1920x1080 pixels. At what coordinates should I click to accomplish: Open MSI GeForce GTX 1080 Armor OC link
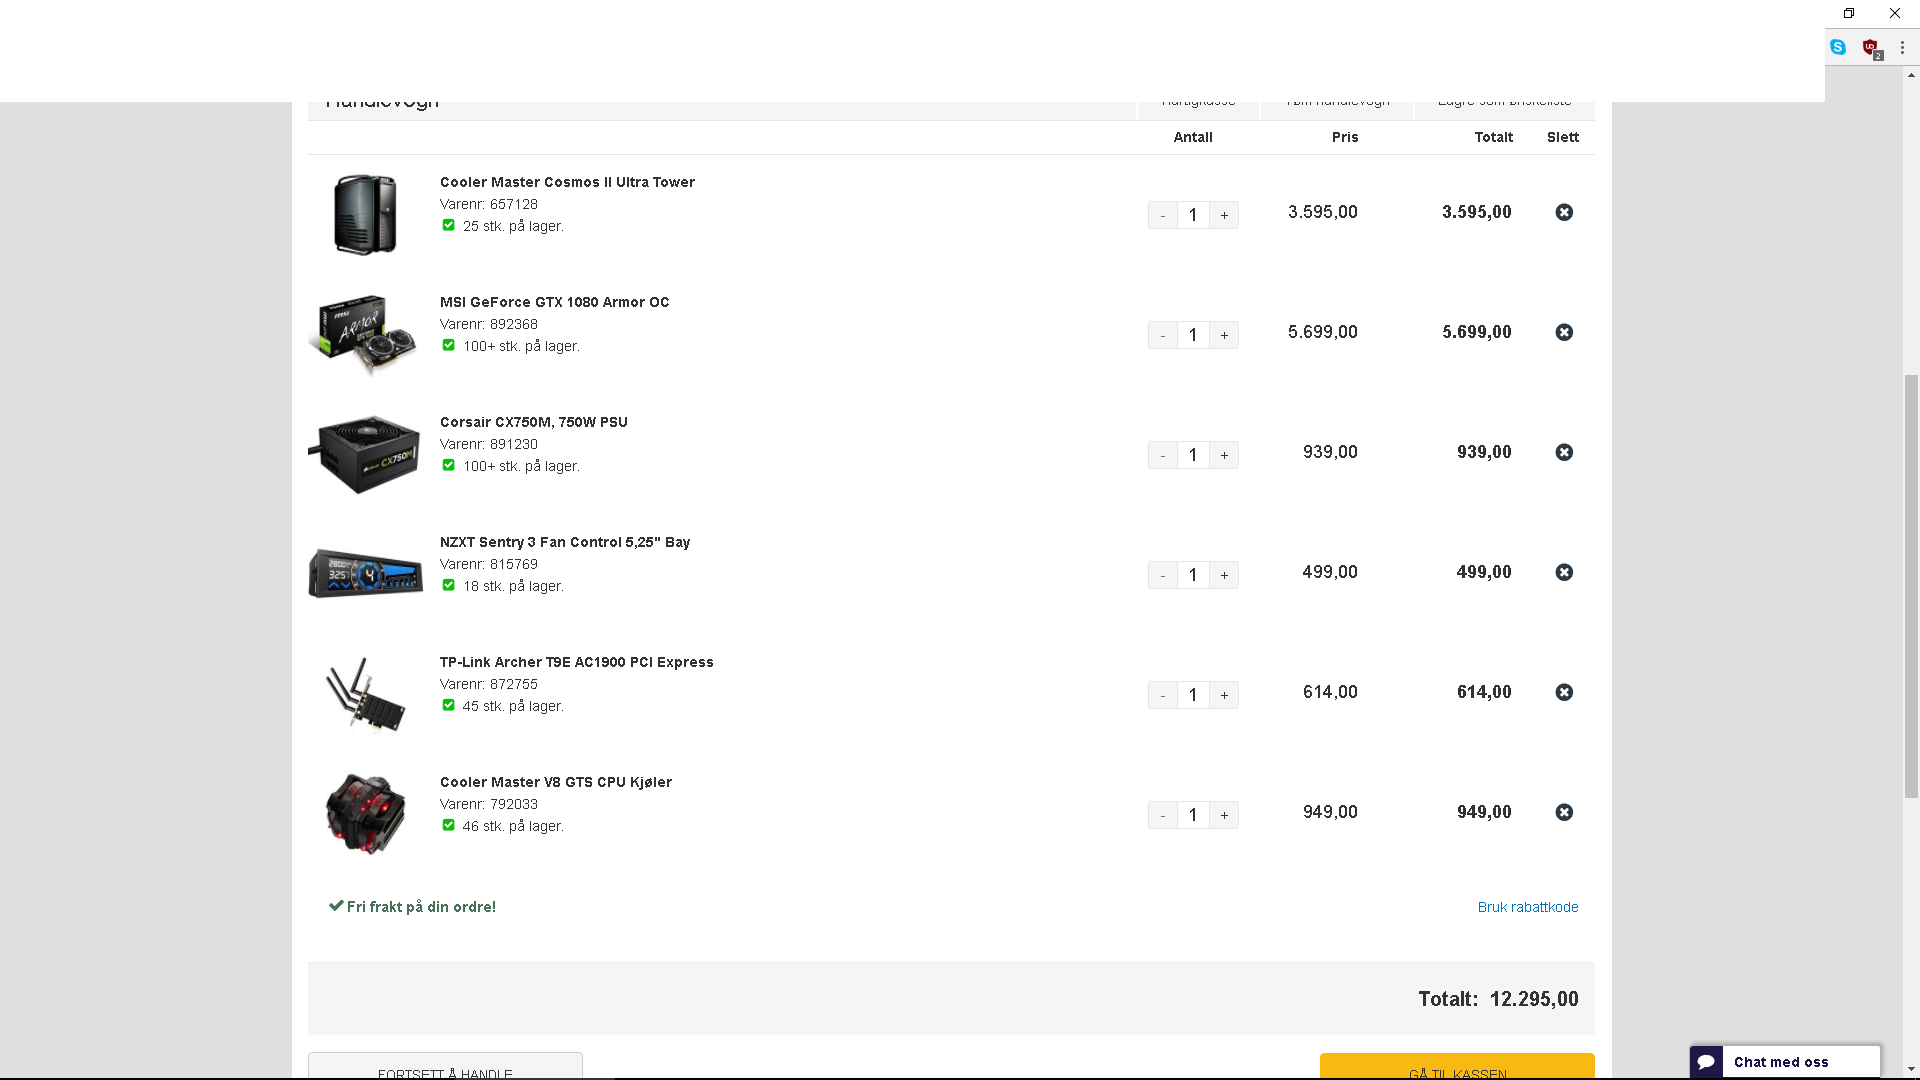pyautogui.click(x=554, y=302)
